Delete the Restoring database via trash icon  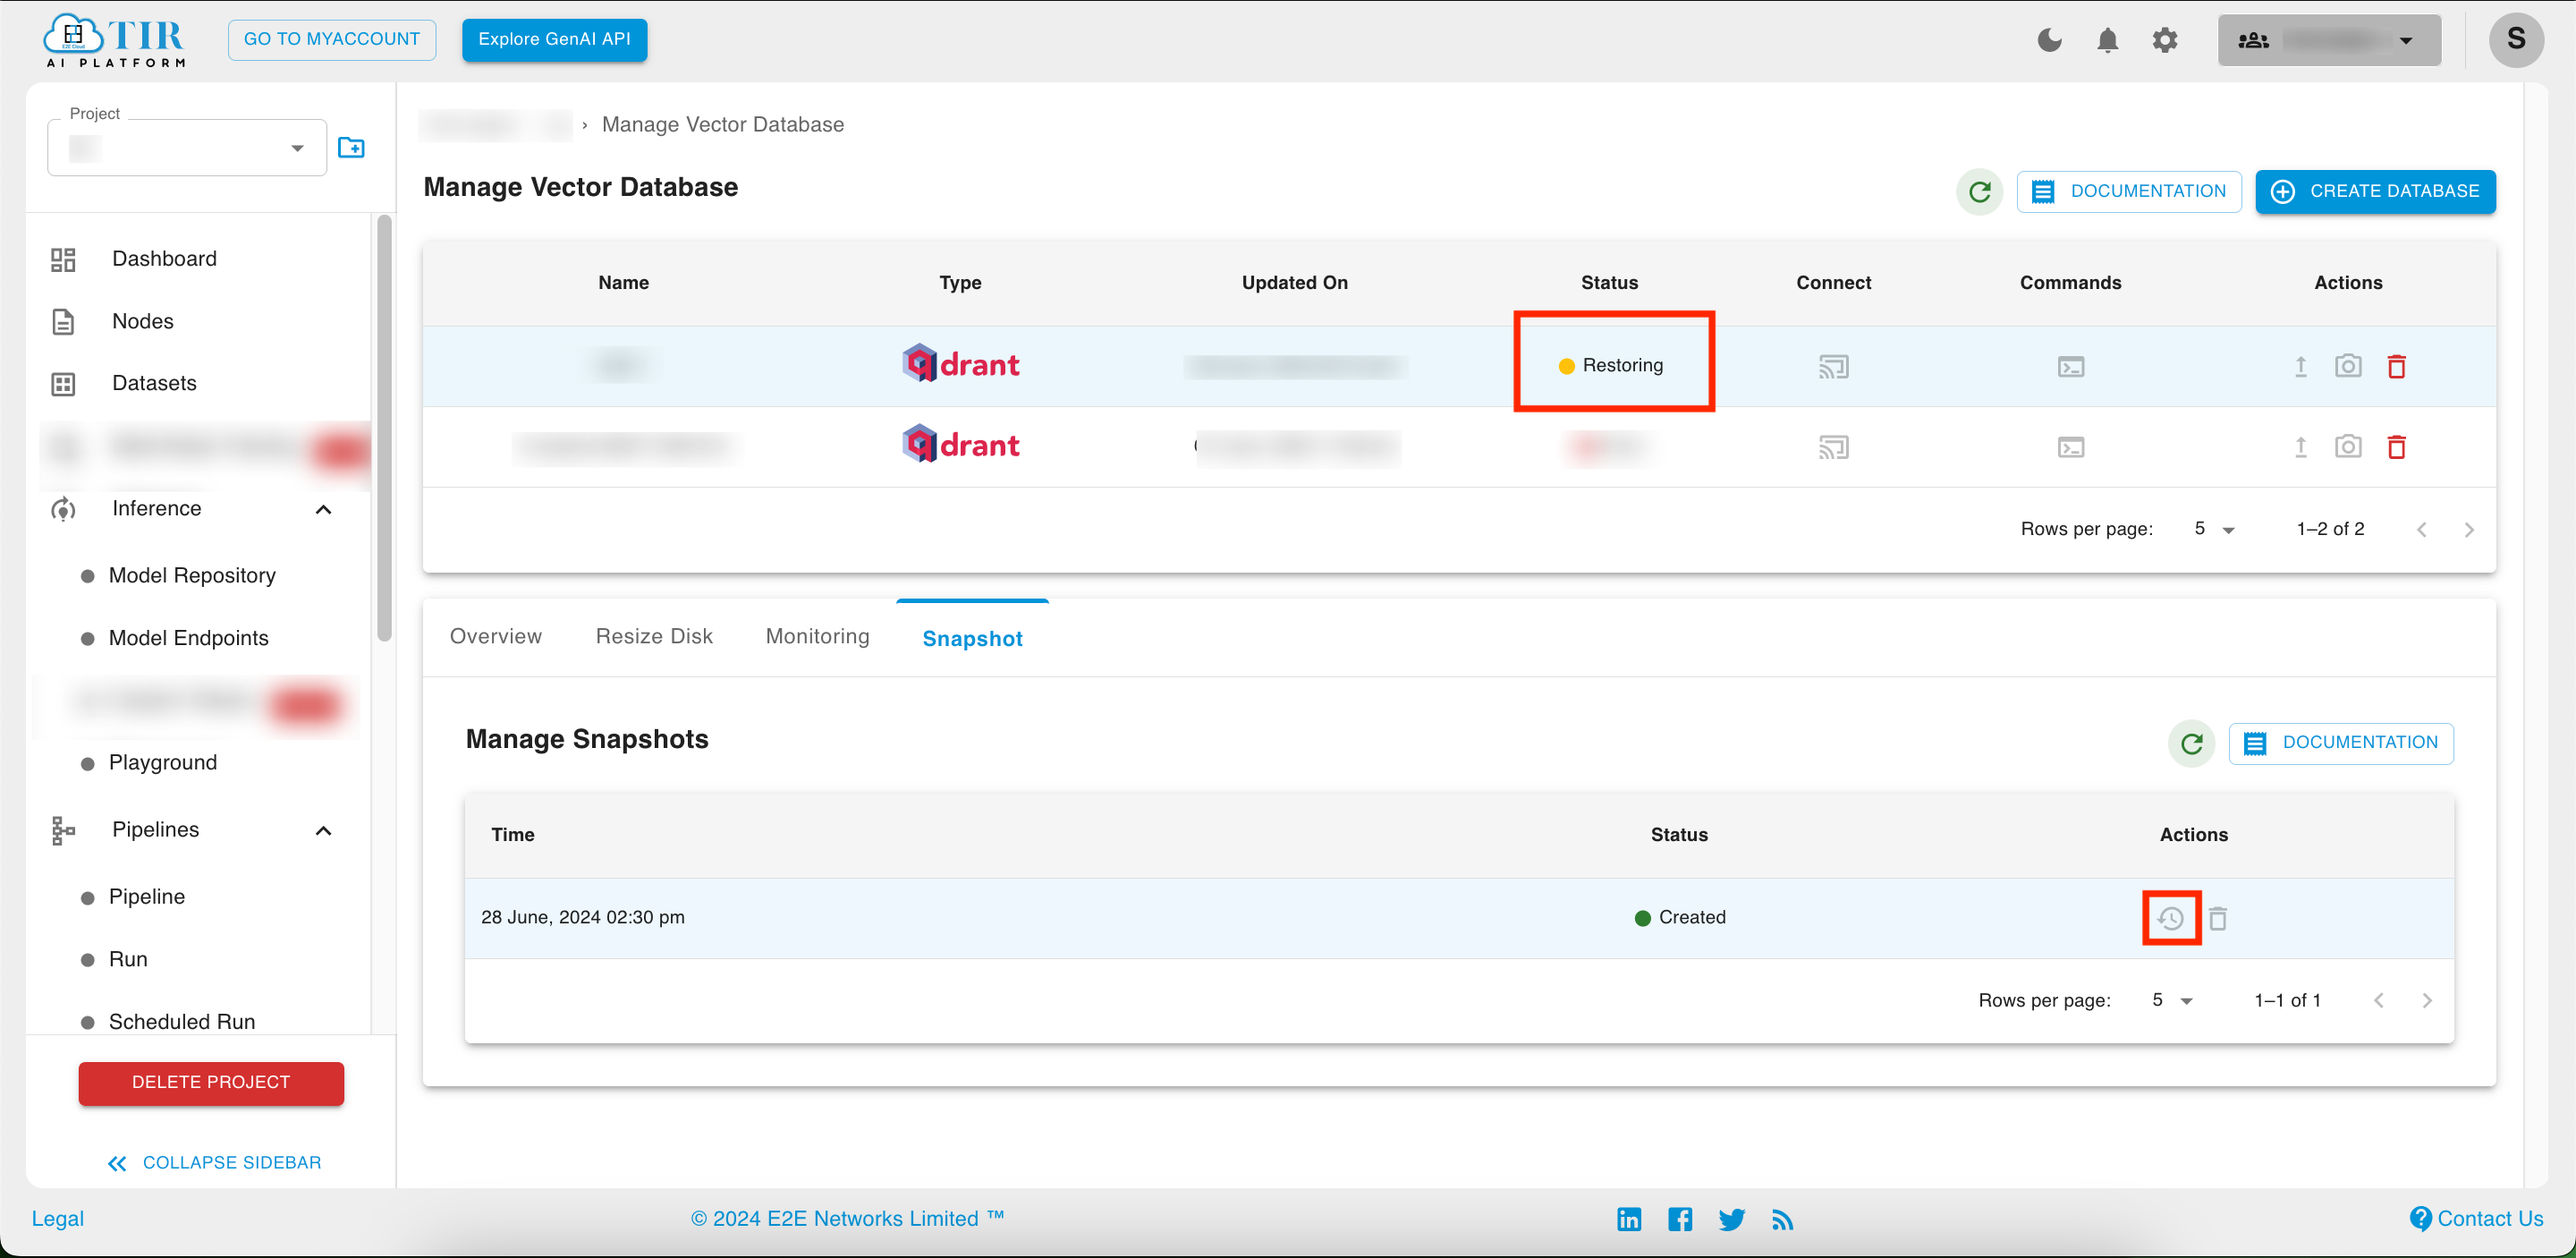pos(2396,366)
